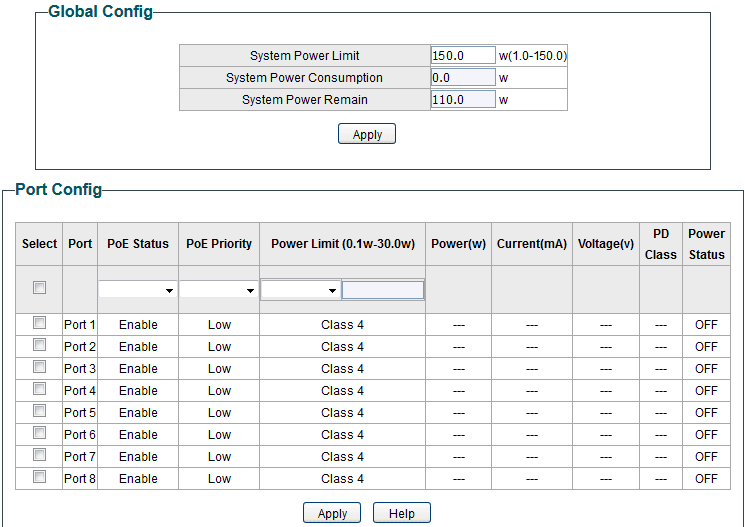Click the Port Config section title
This screenshot has height=527, width=745.
coord(59,189)
